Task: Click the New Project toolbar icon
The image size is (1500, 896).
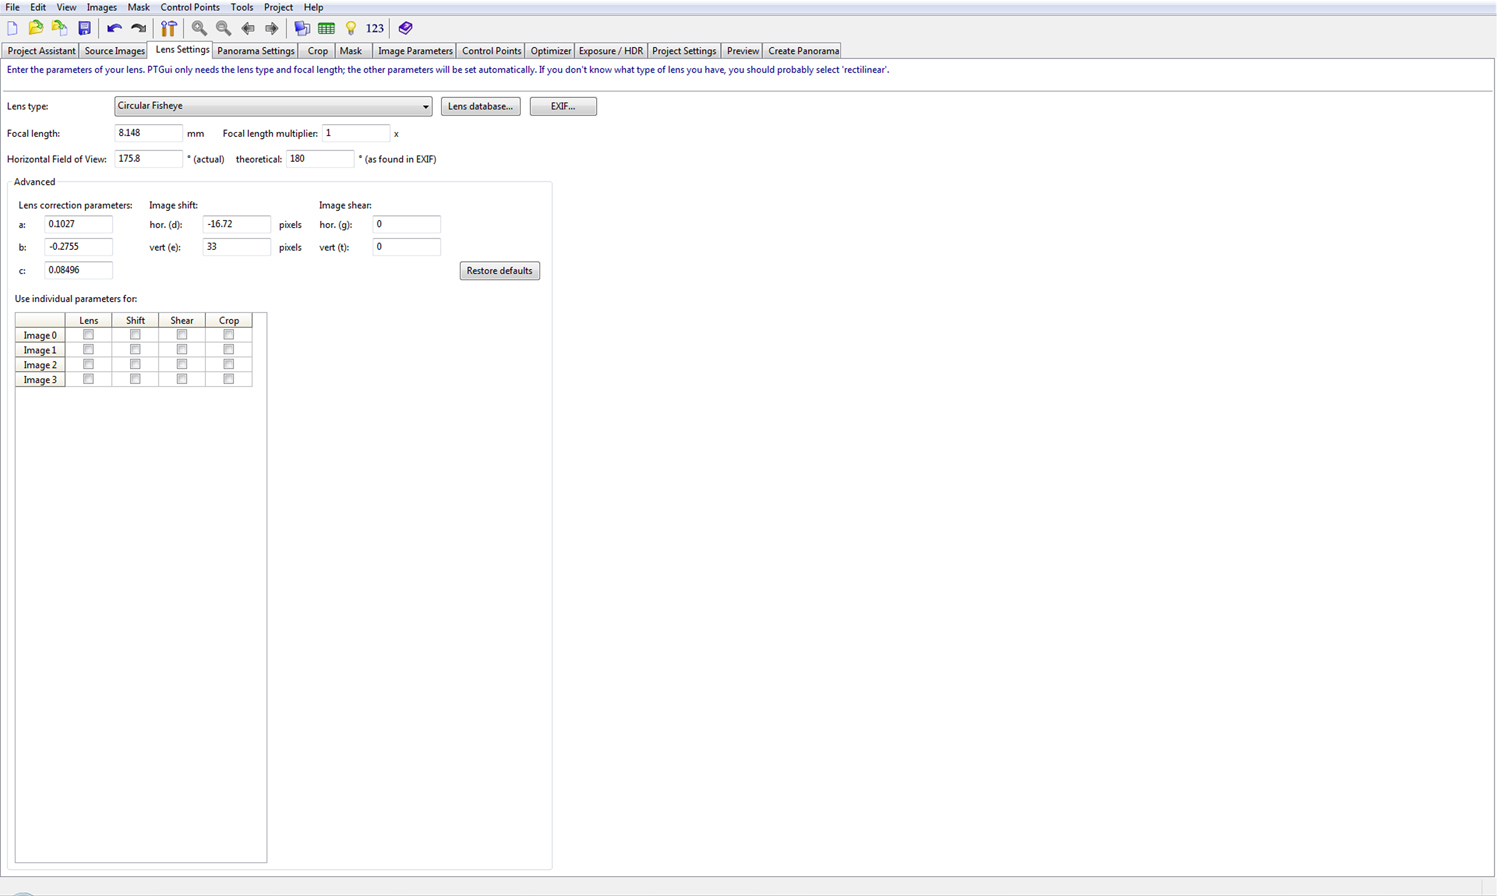Action: point(12,28)
